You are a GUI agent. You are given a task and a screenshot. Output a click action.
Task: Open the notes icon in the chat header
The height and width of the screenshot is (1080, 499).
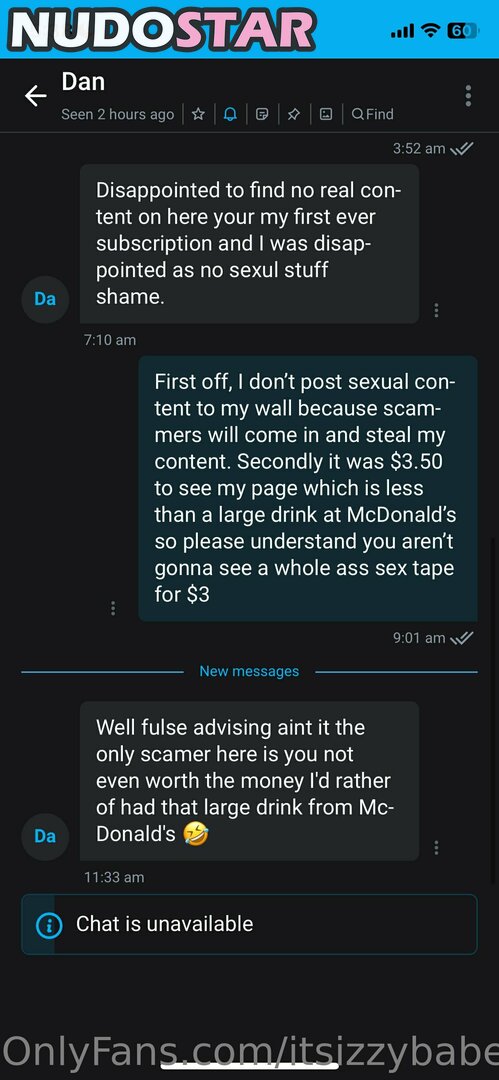[x=262, y=114]
